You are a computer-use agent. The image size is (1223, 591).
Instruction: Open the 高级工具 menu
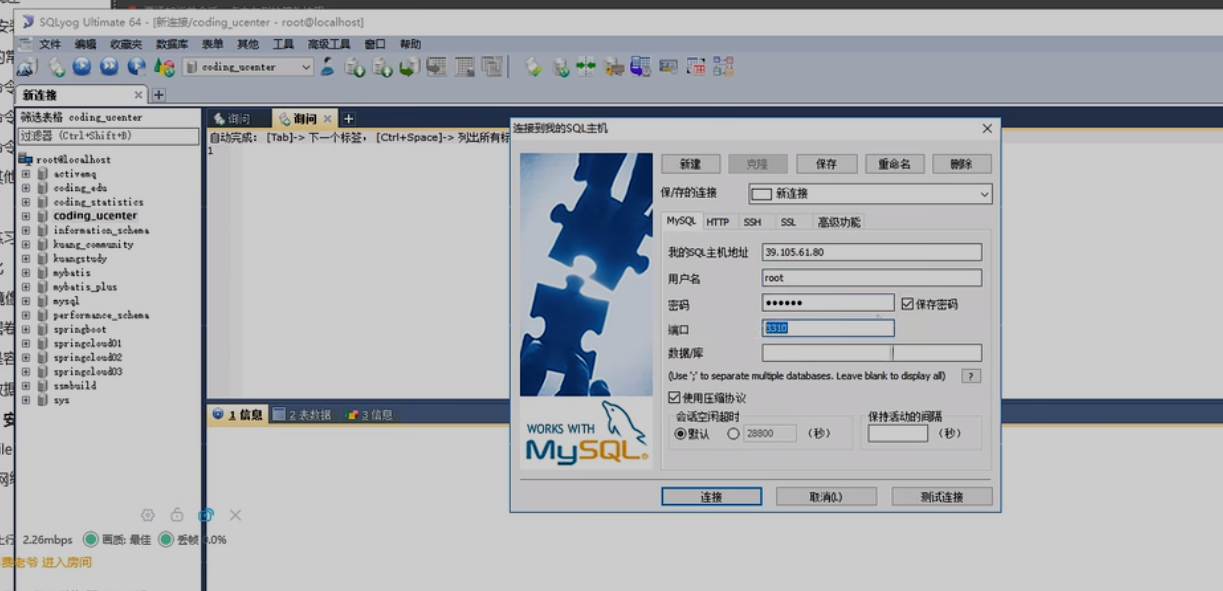pyautogui.click(x=329, y=44)
